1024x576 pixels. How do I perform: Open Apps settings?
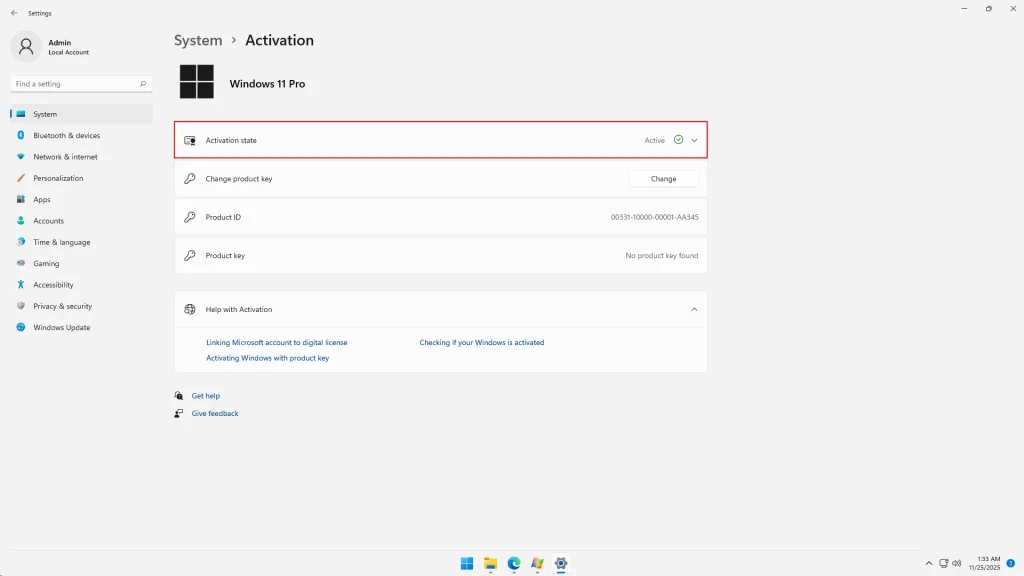click(x=42, y=199)
